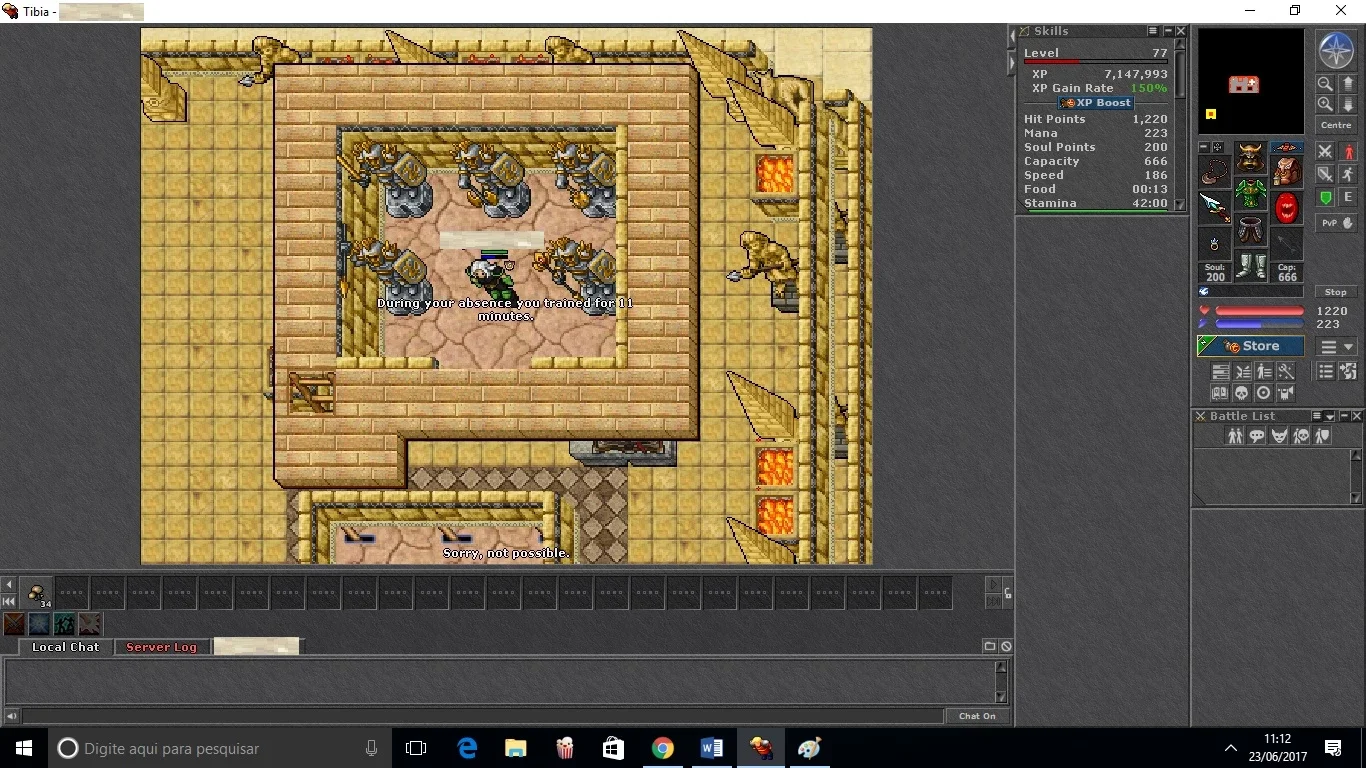The image size is (1366, 768).
Task: Select the necklace equipment slot
Action: point(1214,171)
